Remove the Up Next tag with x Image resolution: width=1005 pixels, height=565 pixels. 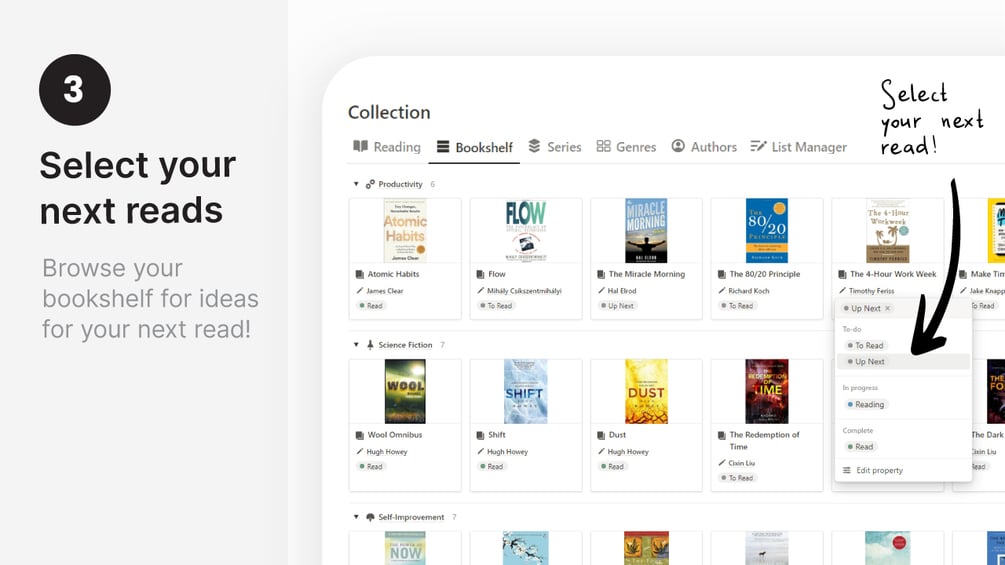888,308
